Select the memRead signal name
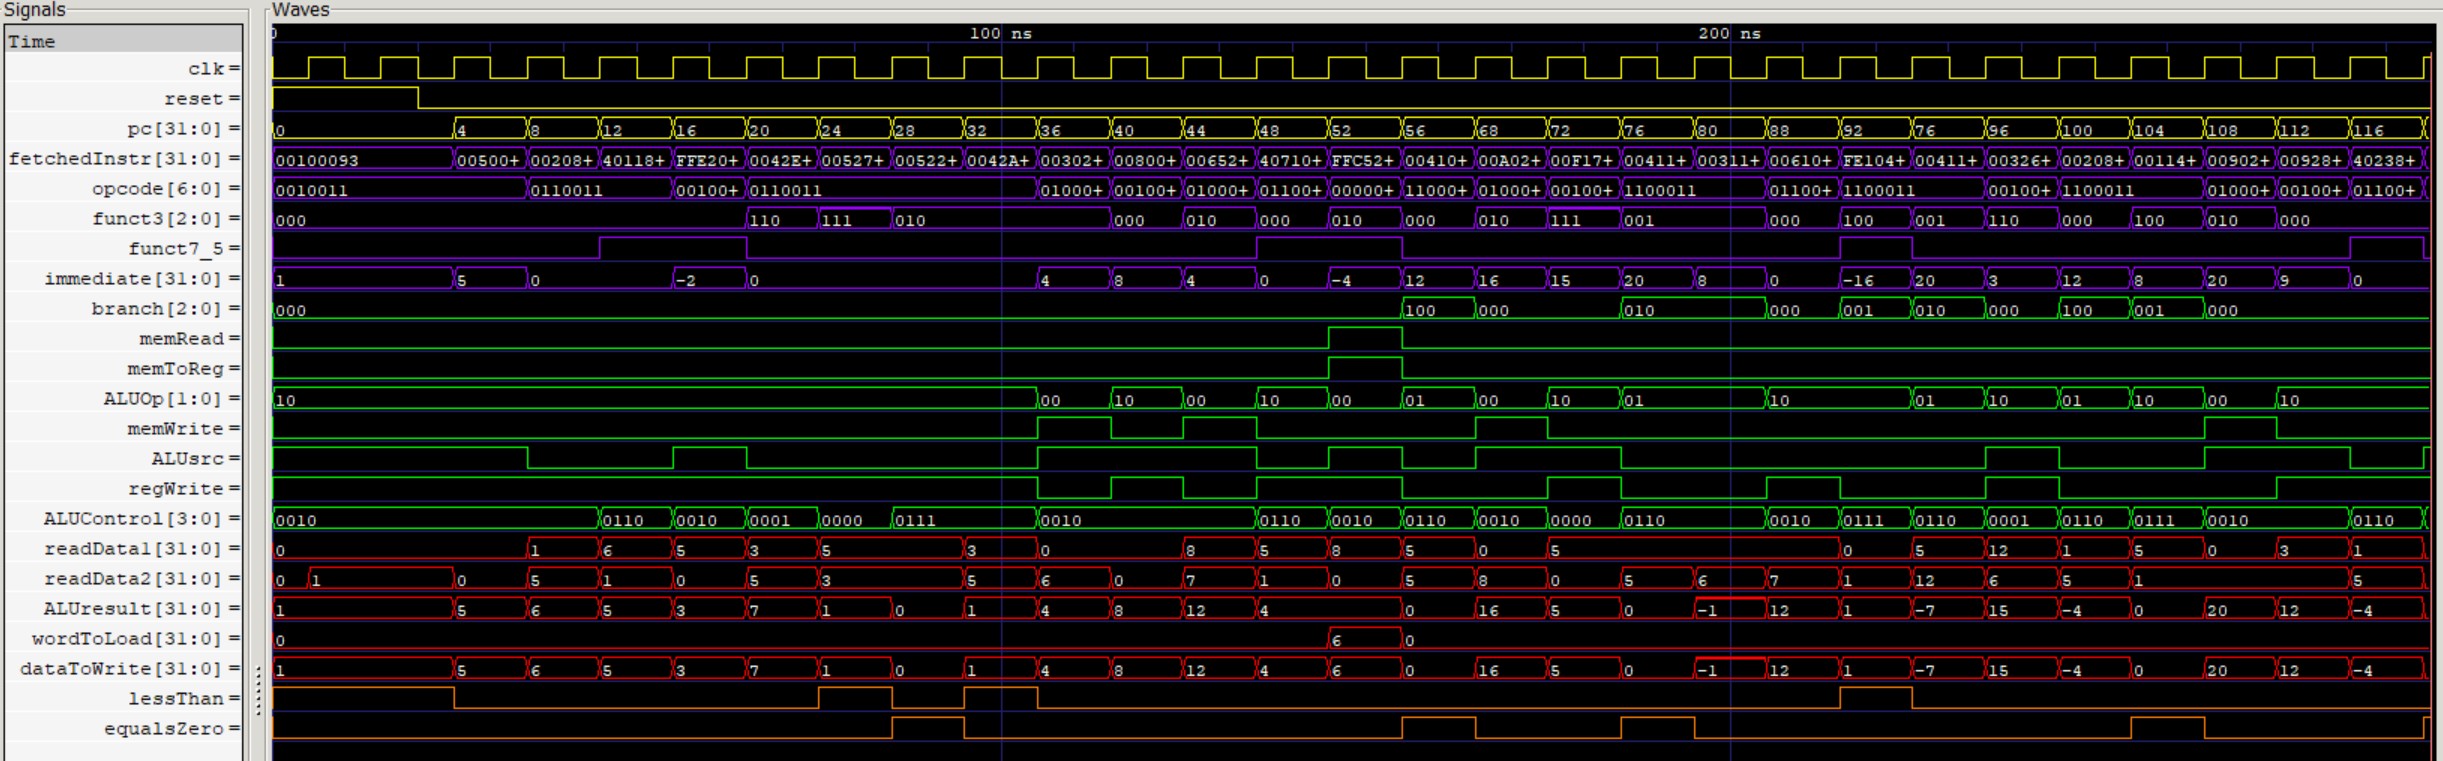This screenshot has height=761, width=2443. tap(182, 339)
